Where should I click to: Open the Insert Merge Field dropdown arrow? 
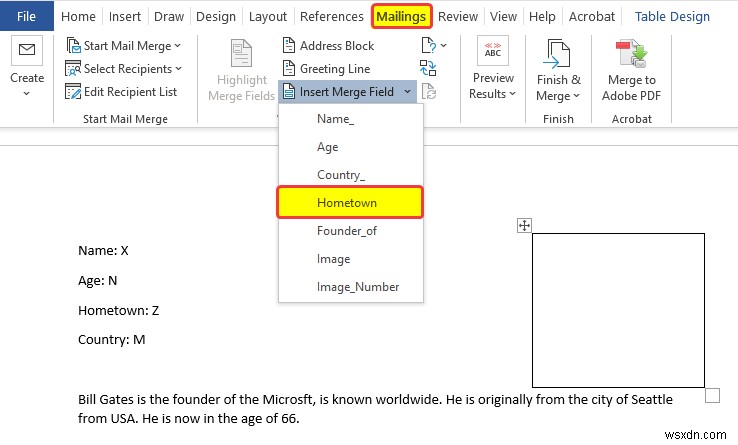[x=407, y=91]
